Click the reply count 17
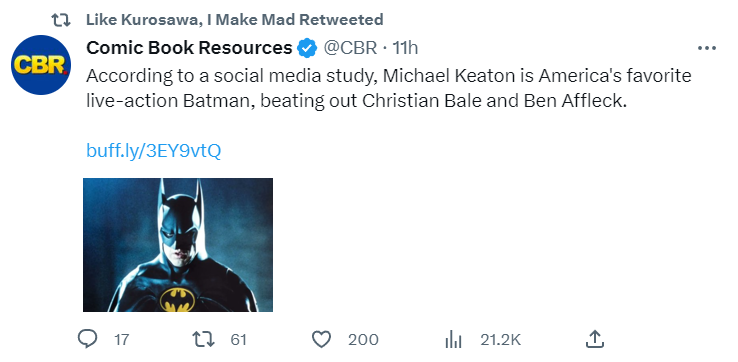Image resolution: width=738 pixels, height=362 pixels. [121, 339]
